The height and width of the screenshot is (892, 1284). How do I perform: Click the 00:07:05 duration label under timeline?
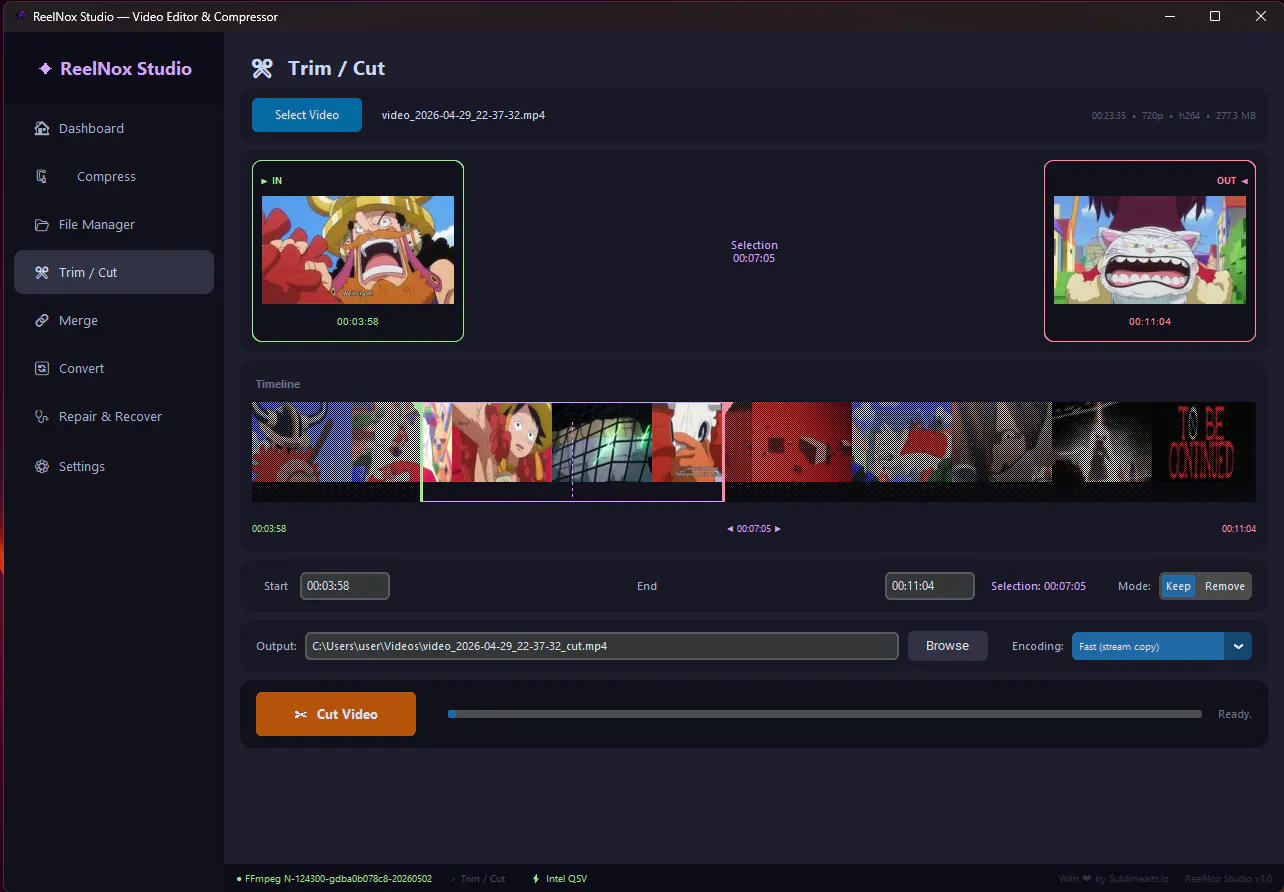pyautogui.click(x=754, y=529)
